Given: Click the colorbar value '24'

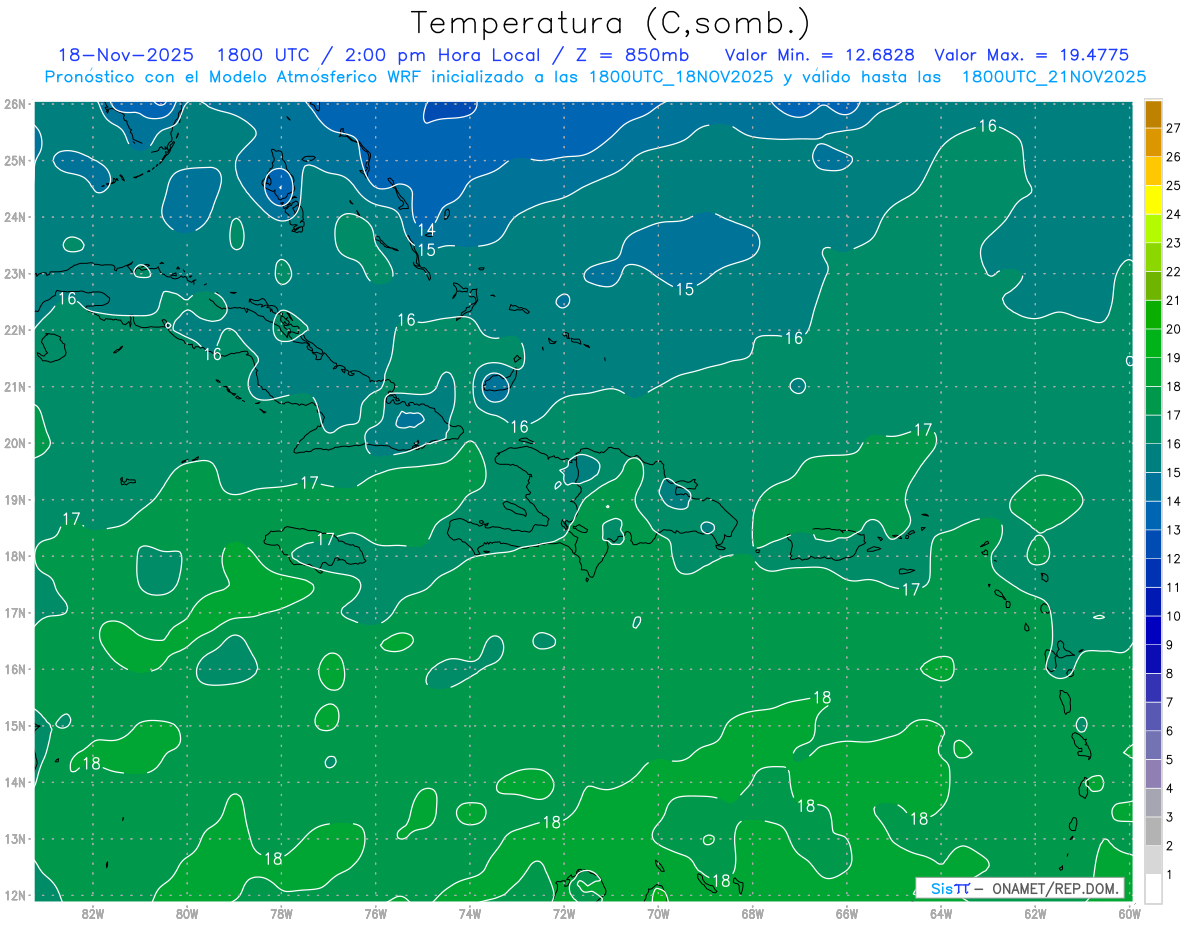Looking at the screenshot, I should 1173,214.
